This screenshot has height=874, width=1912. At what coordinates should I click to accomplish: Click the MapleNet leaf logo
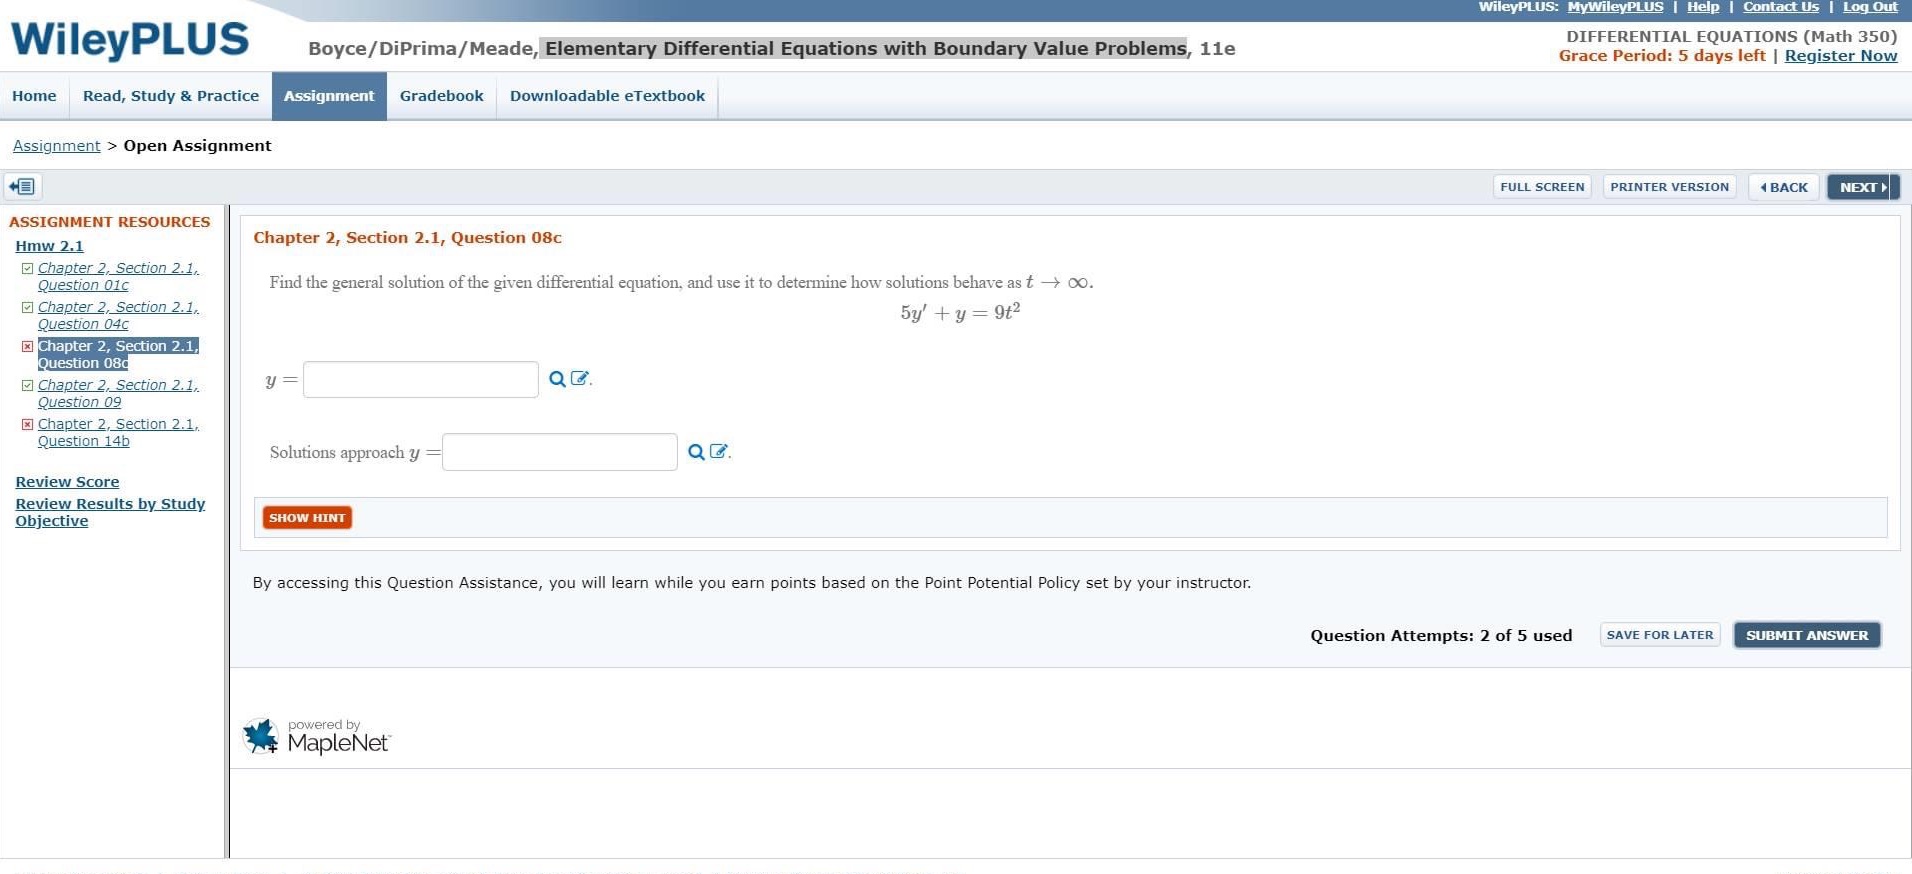[261, 736]
